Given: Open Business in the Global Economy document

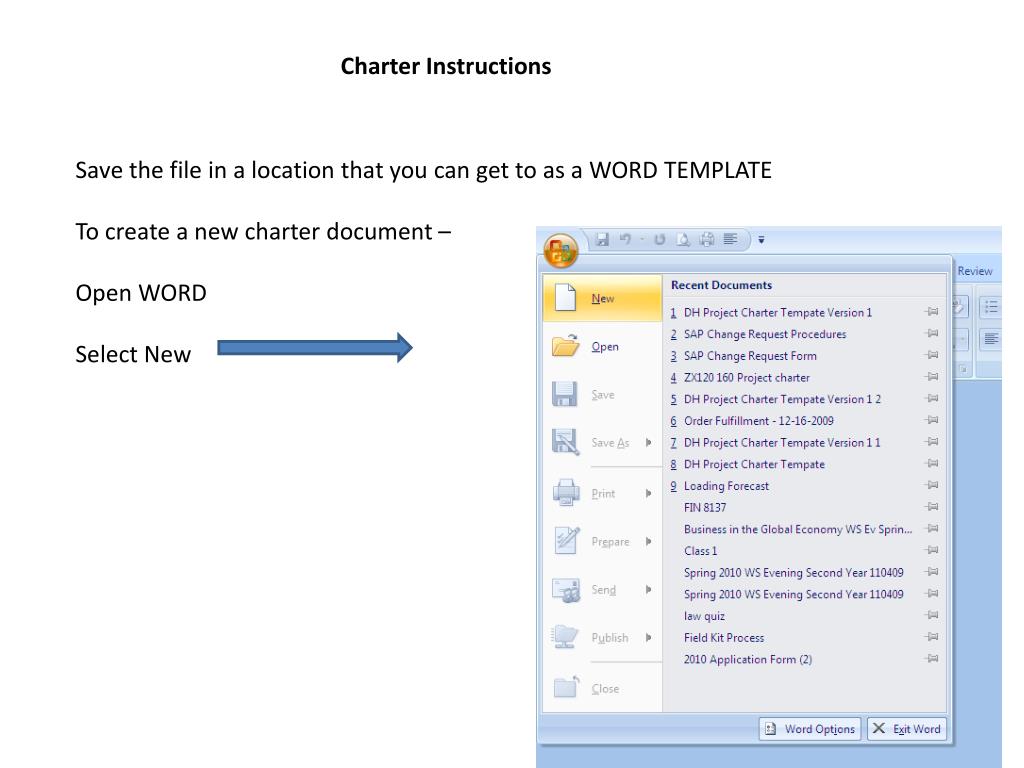Looking at the screenshot, I should point(798,529).
